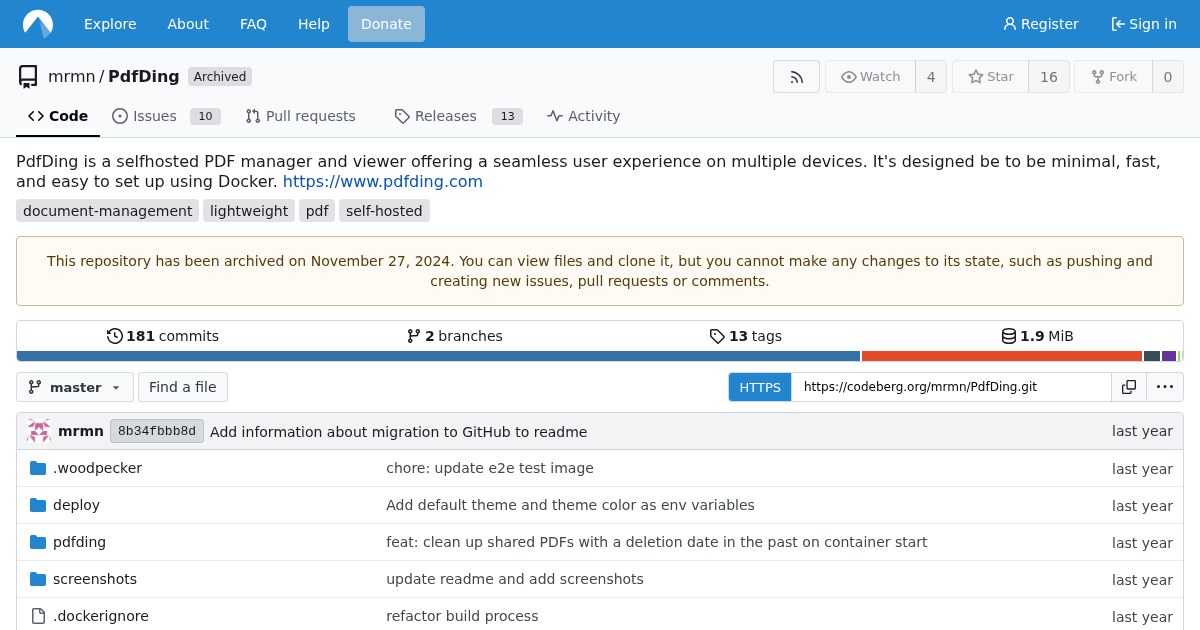Open Help in the top navigation
The height and width of the screenshot is (630, 1200).
click(314, 24)
